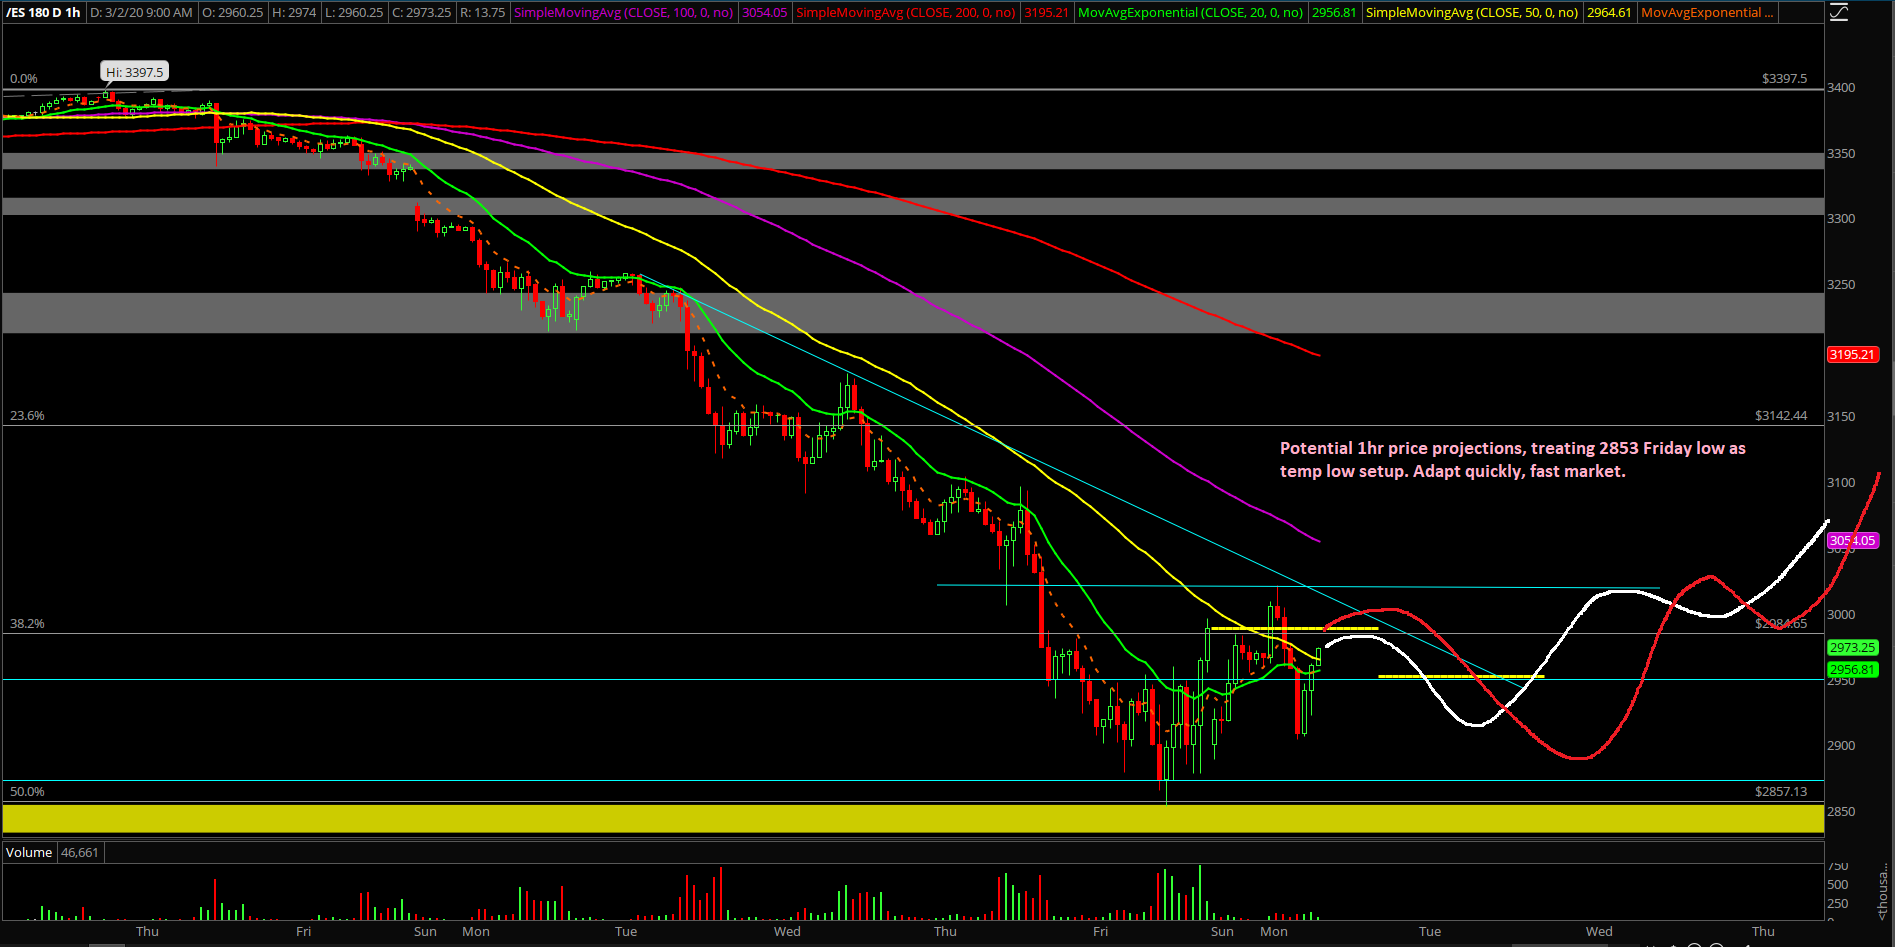
Task: Click the 46,661 volume value
Action: pos(80,853)
